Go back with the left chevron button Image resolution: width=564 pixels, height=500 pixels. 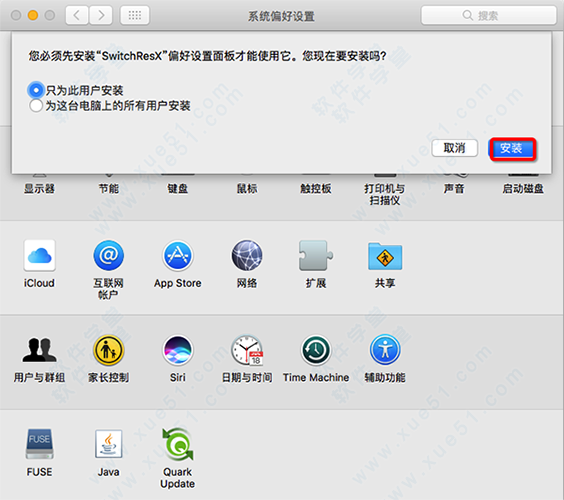point(77,15)
